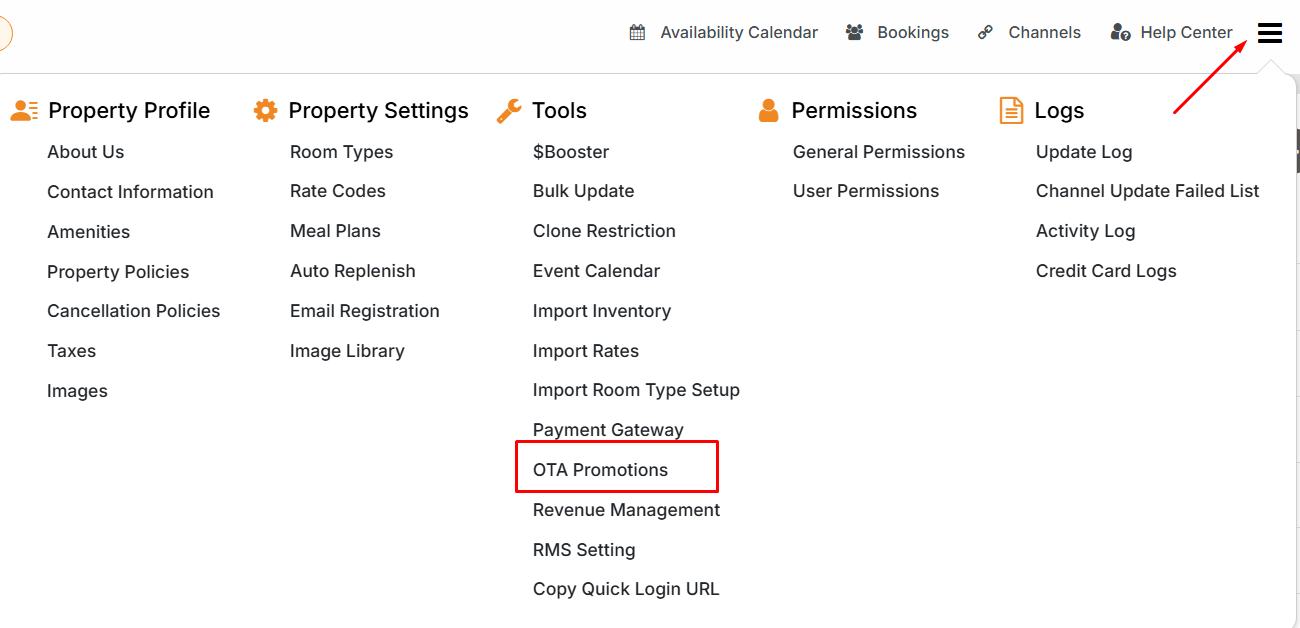Image resolution: width=1300 pixels, height=628 pixels.
Task: Click Copy Quick Login URL
Action: point(625,589)
